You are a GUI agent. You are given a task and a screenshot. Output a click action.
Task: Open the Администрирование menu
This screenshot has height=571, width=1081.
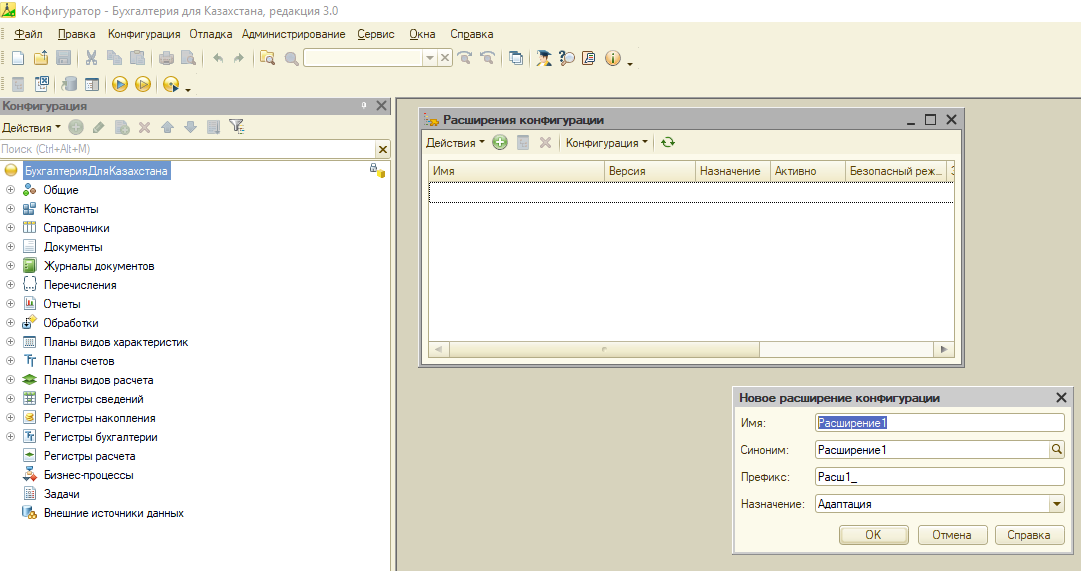294,34
